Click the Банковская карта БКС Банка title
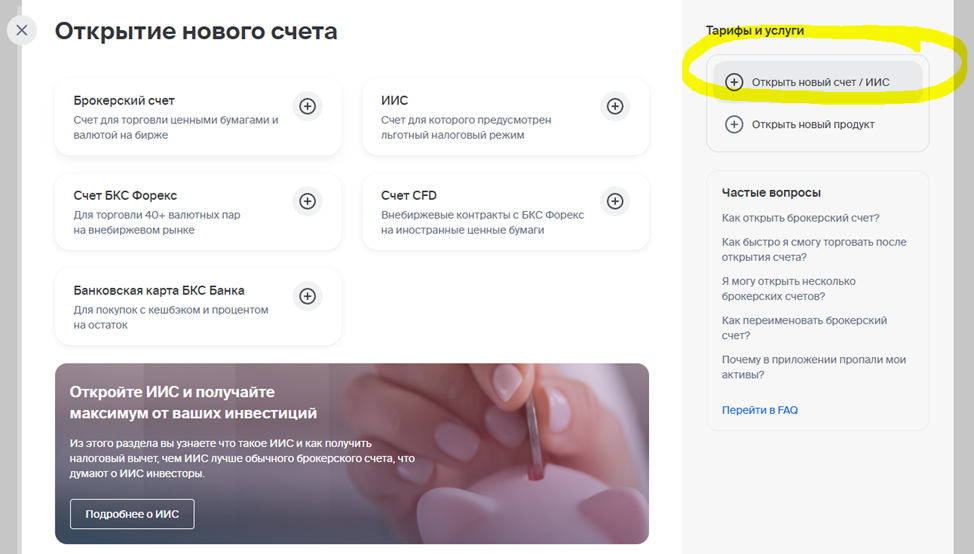The height and width of the screenshot is (554, 974). coord(159,291)
